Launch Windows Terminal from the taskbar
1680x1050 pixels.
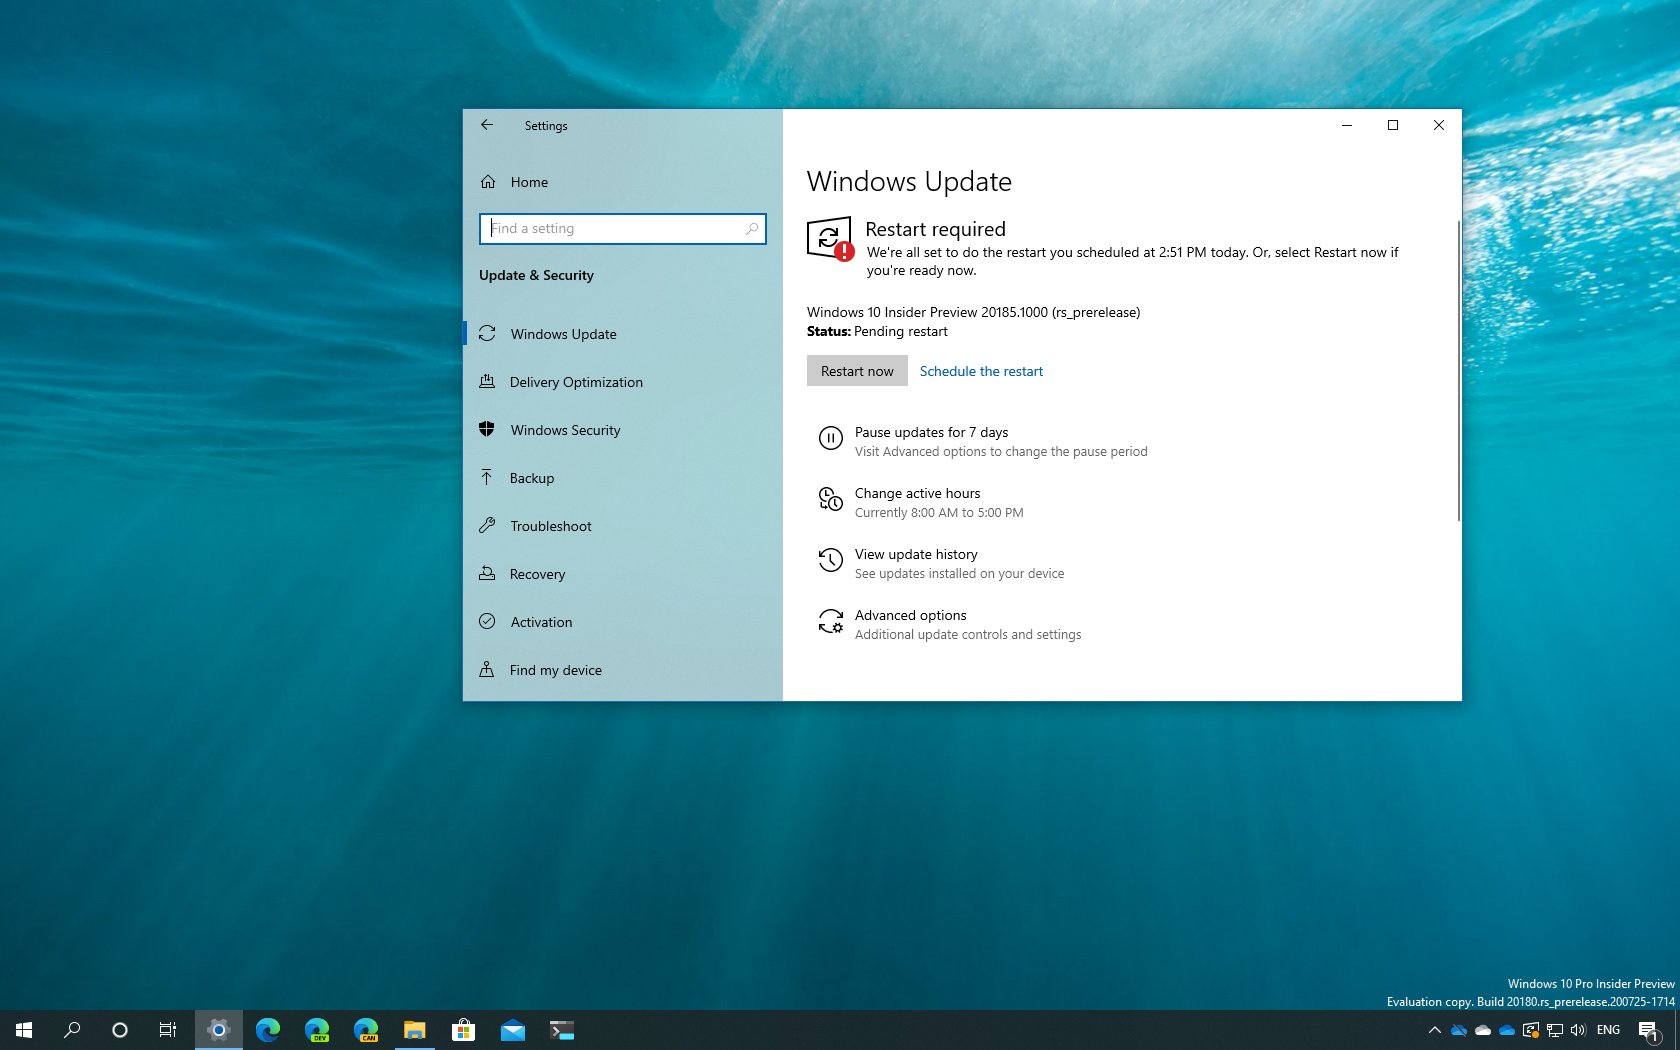point(561,1030)
